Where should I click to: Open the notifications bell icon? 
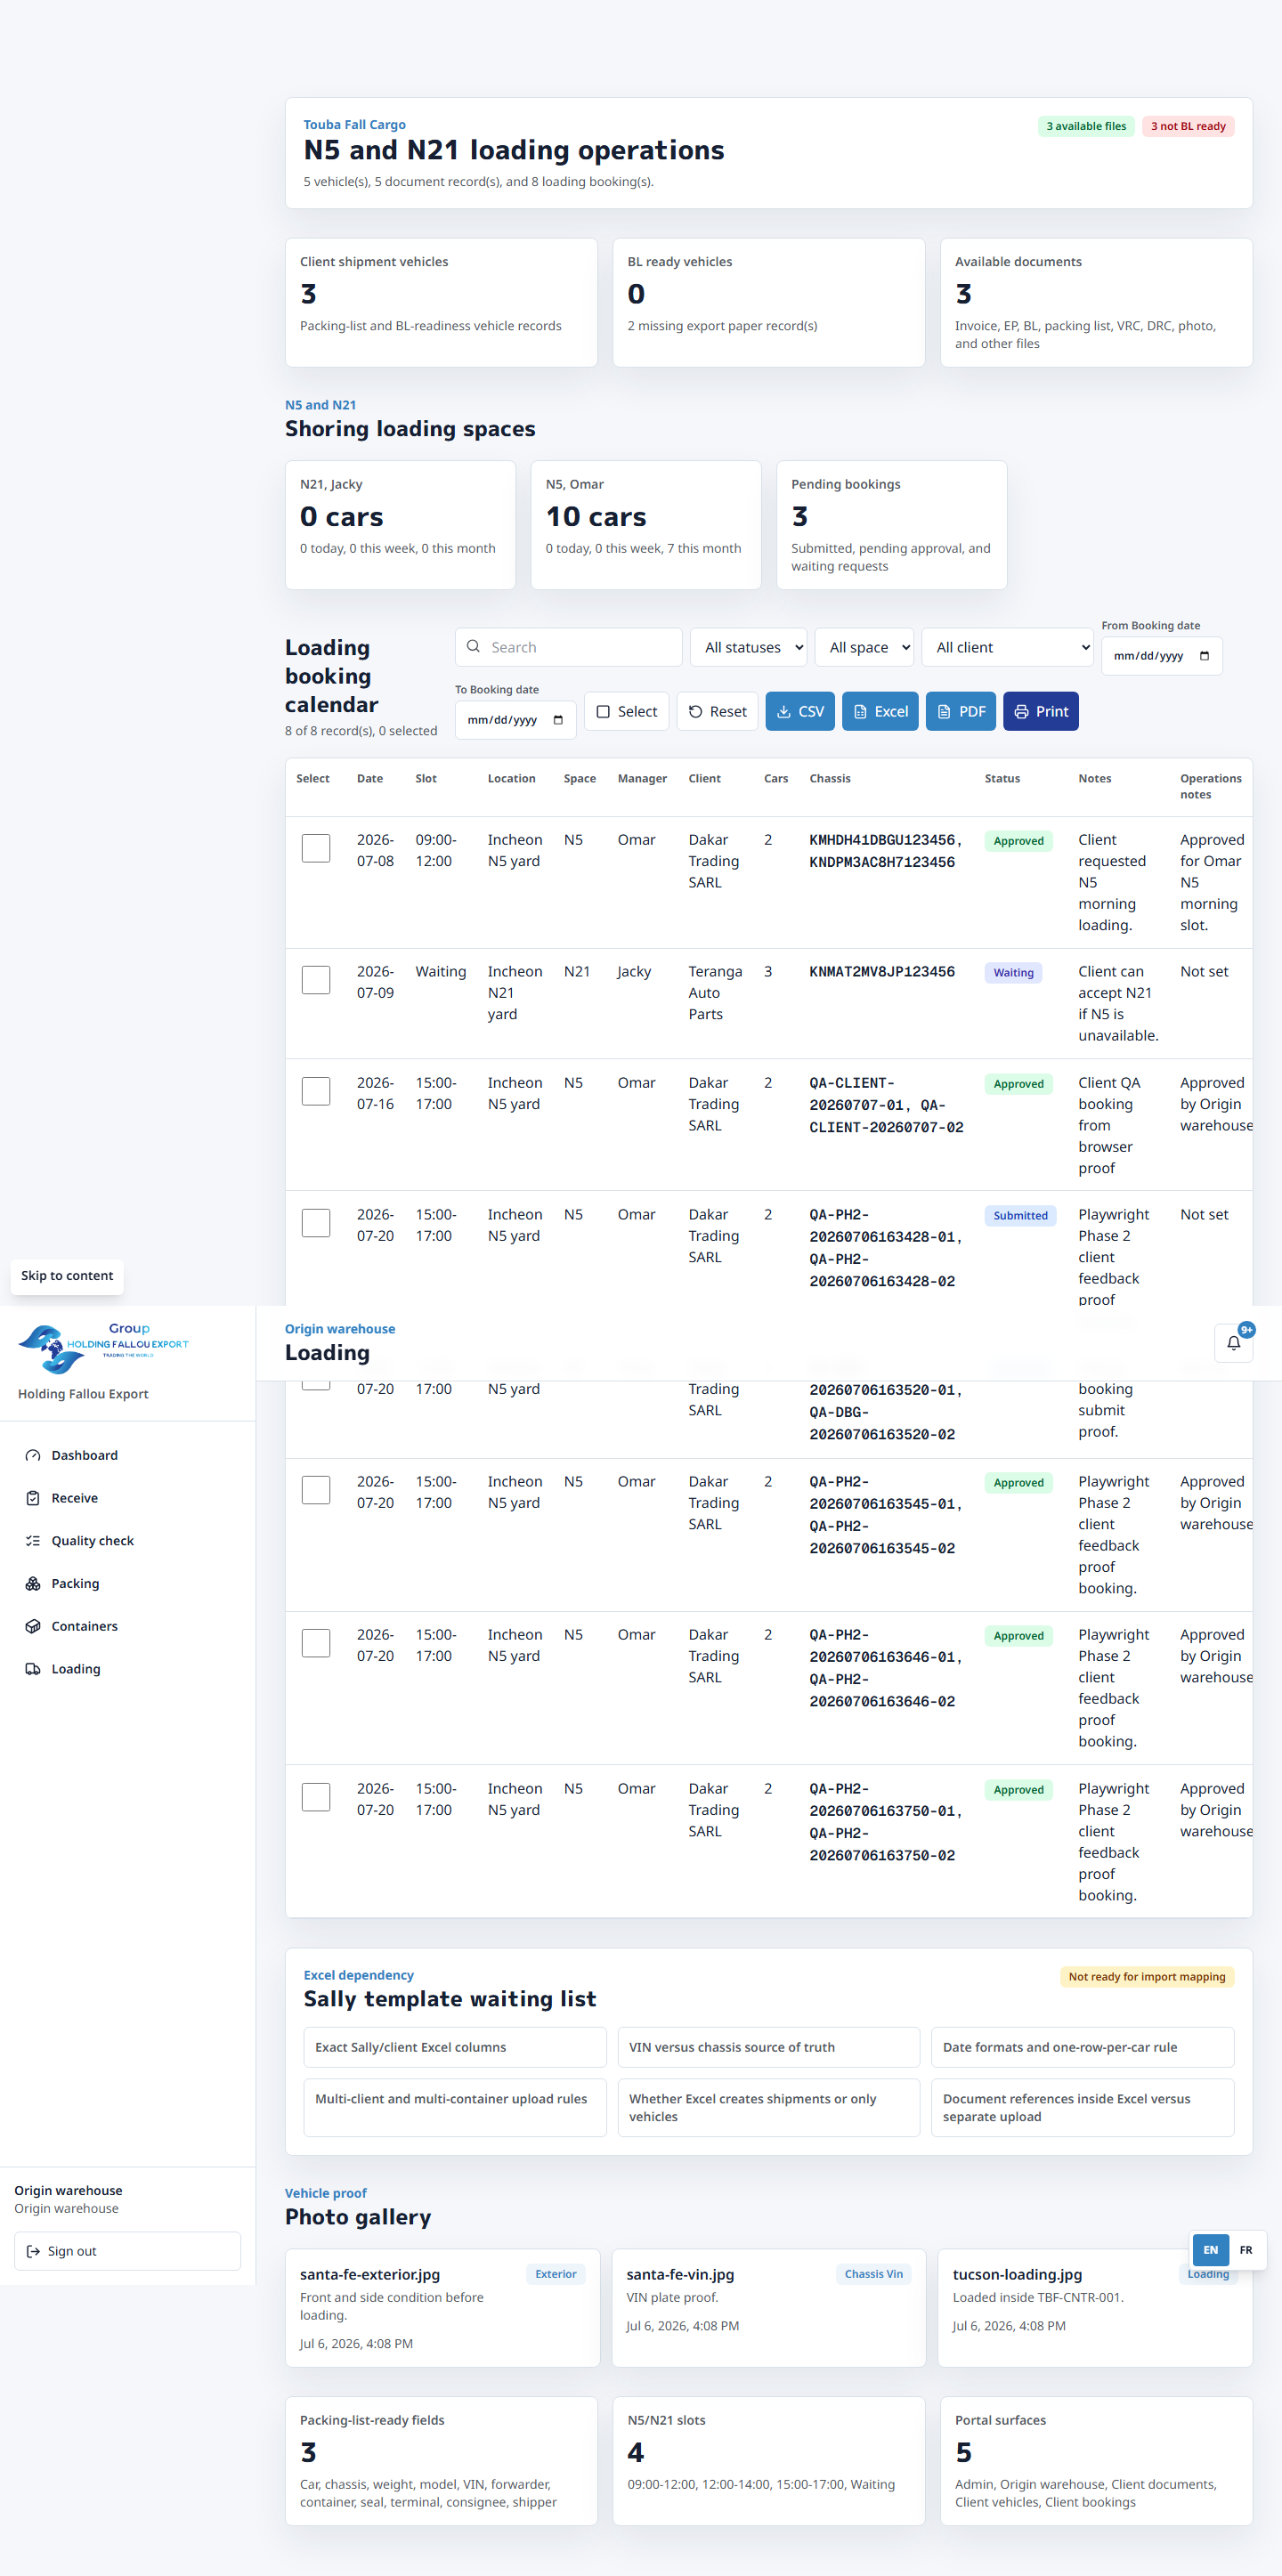[x=1233, y=1343]
